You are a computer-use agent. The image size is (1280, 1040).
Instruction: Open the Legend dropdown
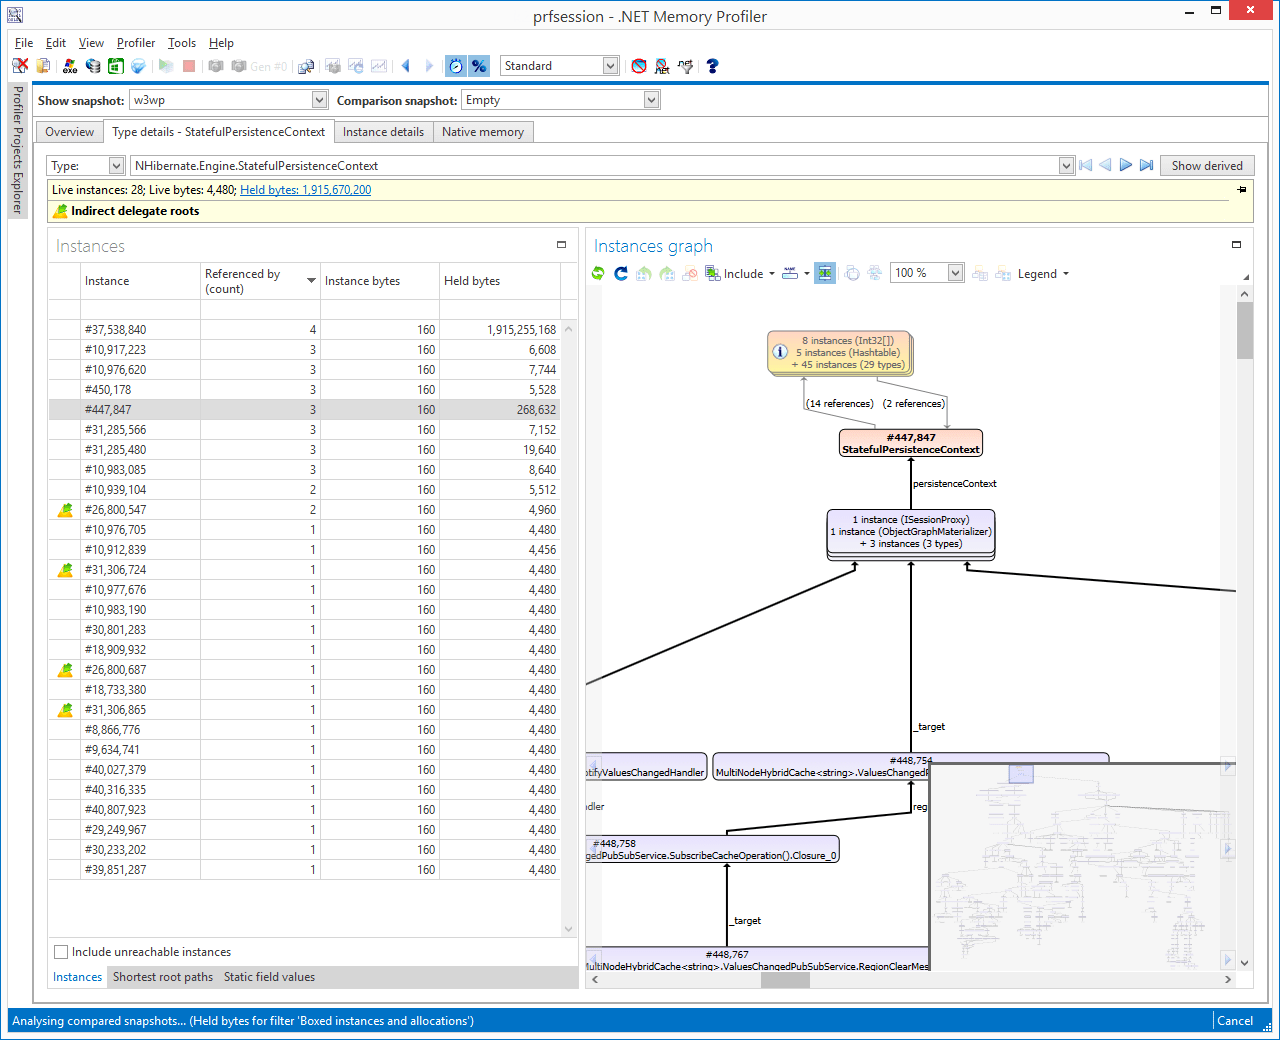coord(1041,273)
